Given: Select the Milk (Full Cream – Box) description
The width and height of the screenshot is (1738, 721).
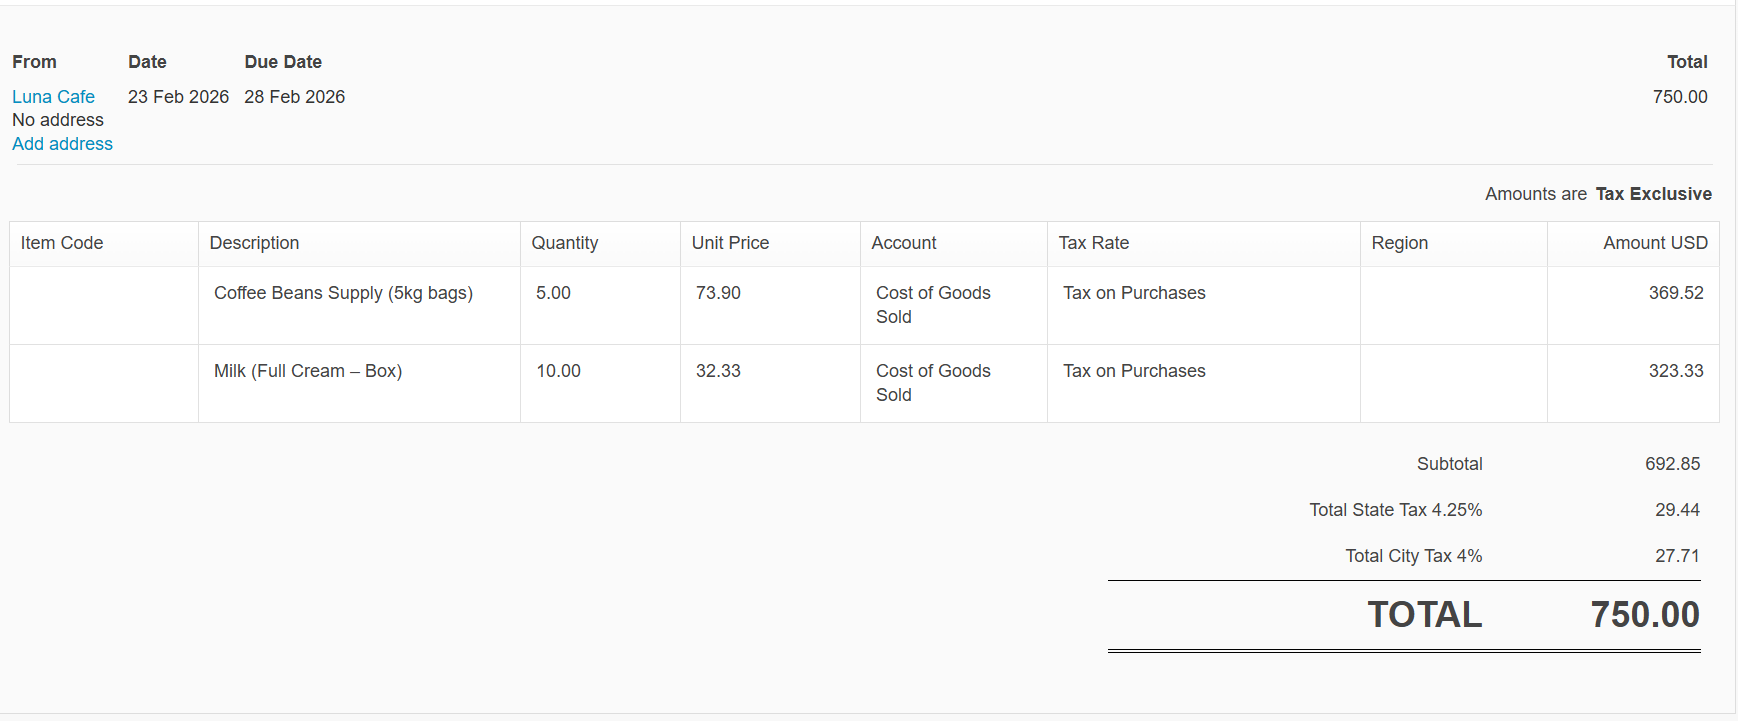Looking at the screenshot, I should click(x=308, y=371).
